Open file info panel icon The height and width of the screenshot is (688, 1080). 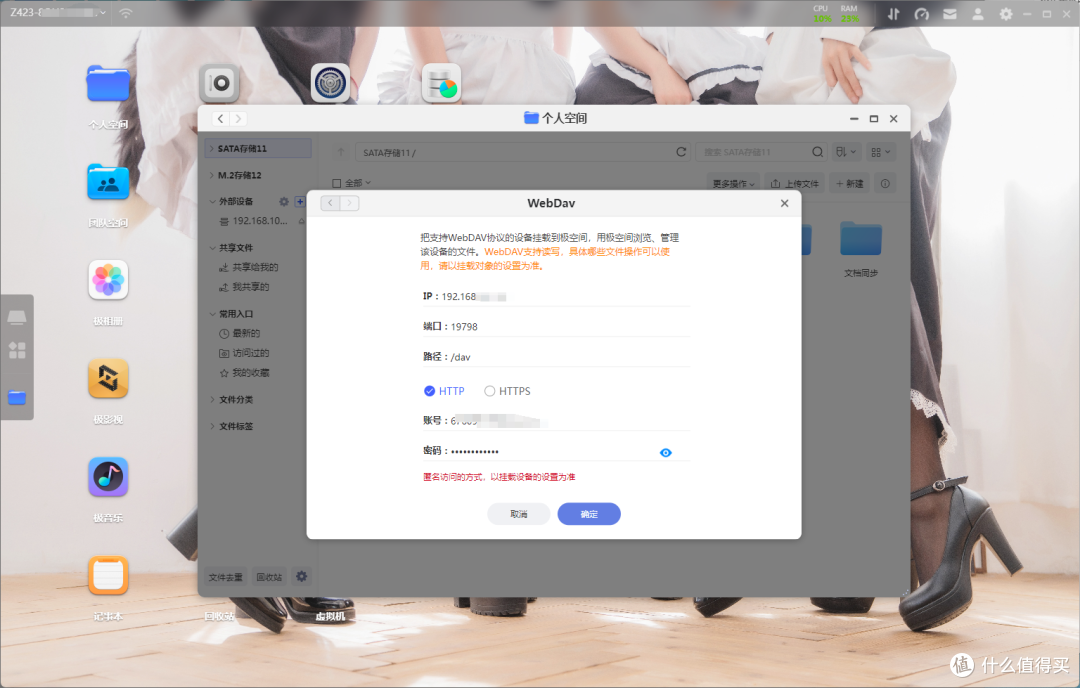coord(885,184)
